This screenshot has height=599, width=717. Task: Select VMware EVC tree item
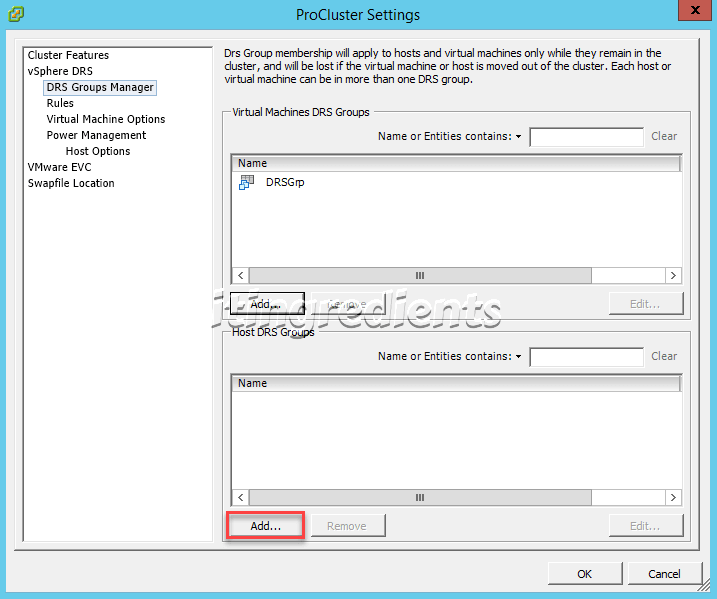pos(59,167)
